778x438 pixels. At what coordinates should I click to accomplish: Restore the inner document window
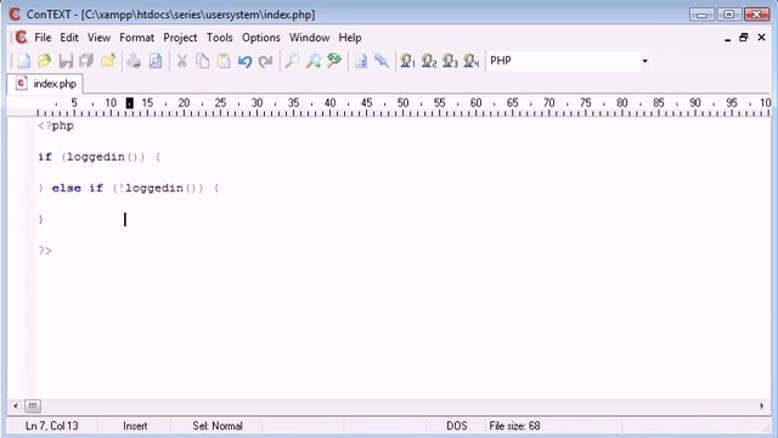coord(743,37)
